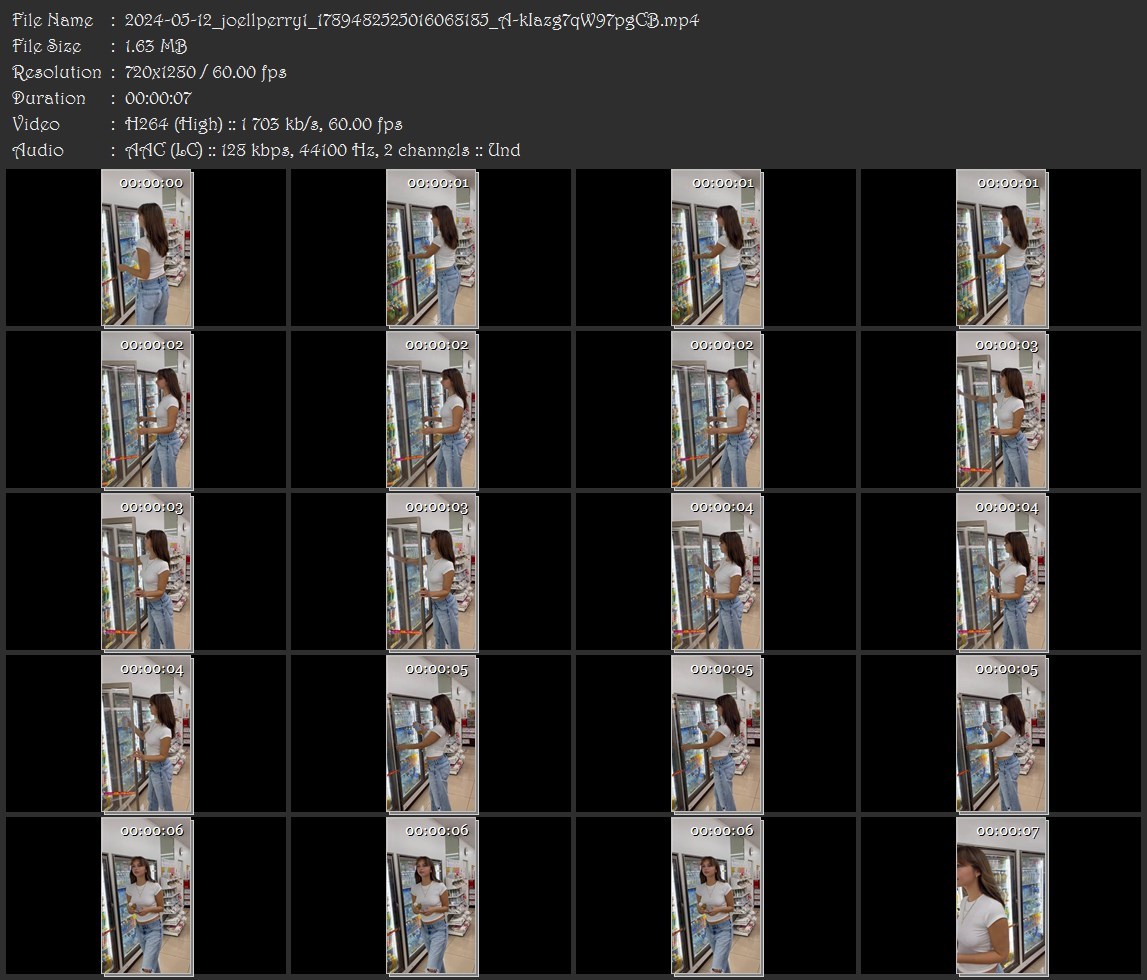Click the second thumbnail stamped 00:00:03
Image resolution: width=1147 pixels, height=980 pixels.
[146, 572]
